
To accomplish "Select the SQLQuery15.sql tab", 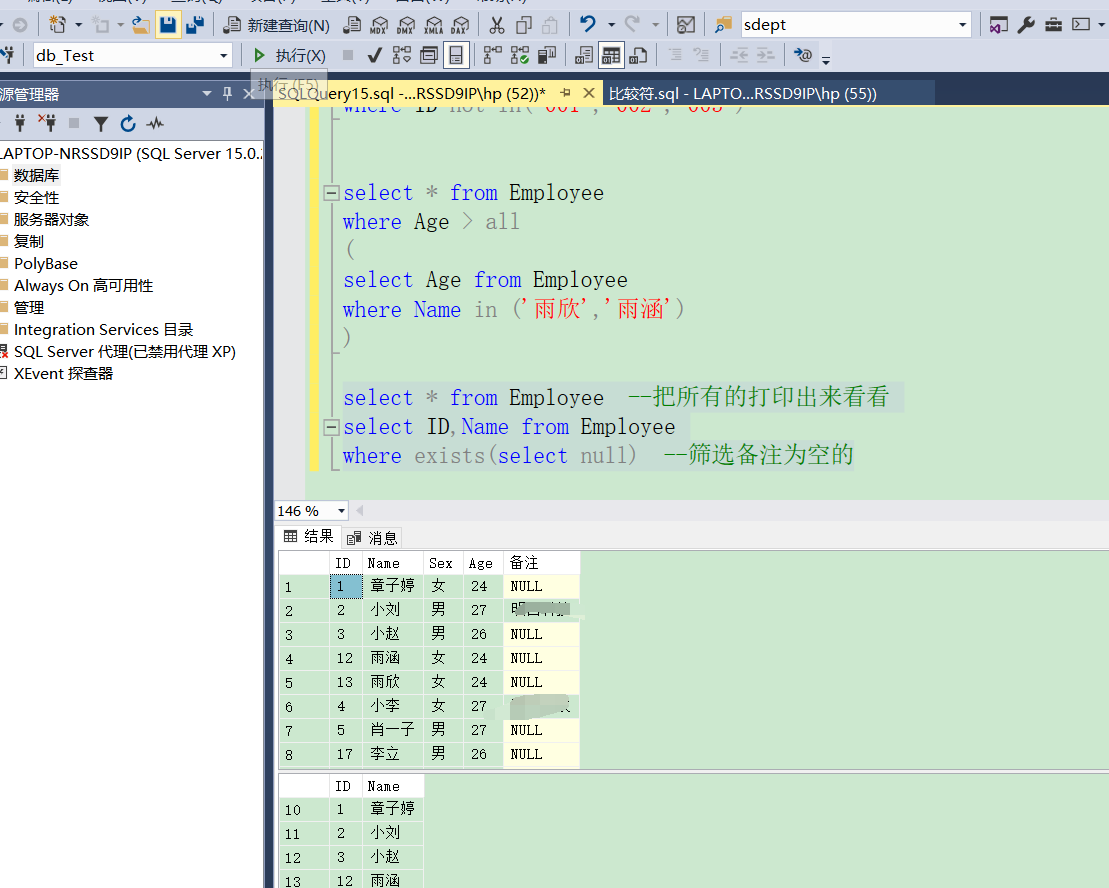I will click(x=411, y=93).
